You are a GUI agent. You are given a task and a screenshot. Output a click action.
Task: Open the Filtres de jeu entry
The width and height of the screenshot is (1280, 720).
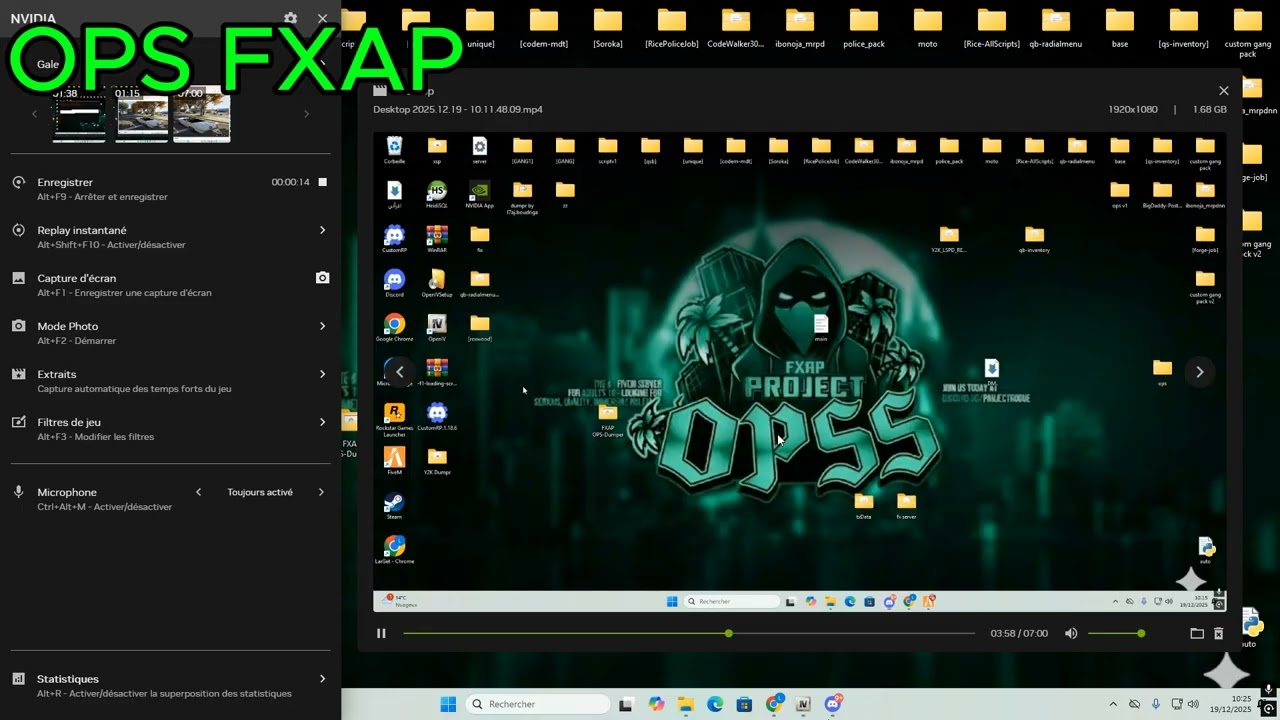[x=170, y=429]
